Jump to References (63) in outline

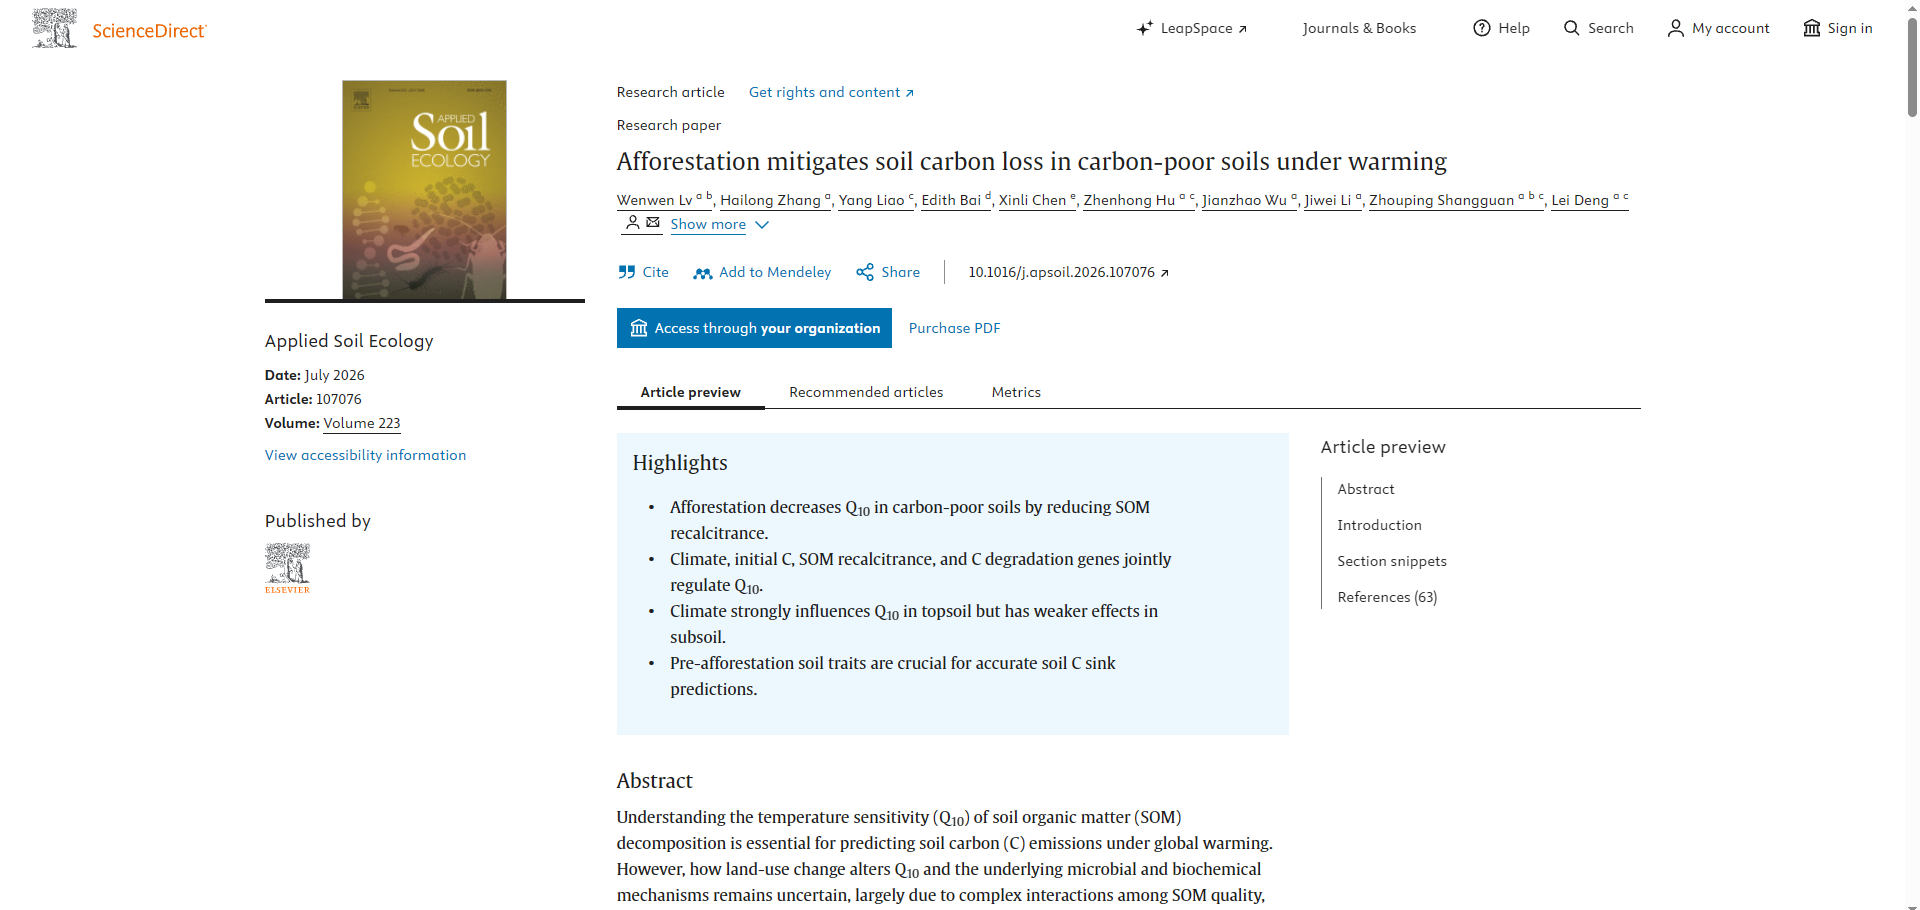click(x=1387, y=597)
